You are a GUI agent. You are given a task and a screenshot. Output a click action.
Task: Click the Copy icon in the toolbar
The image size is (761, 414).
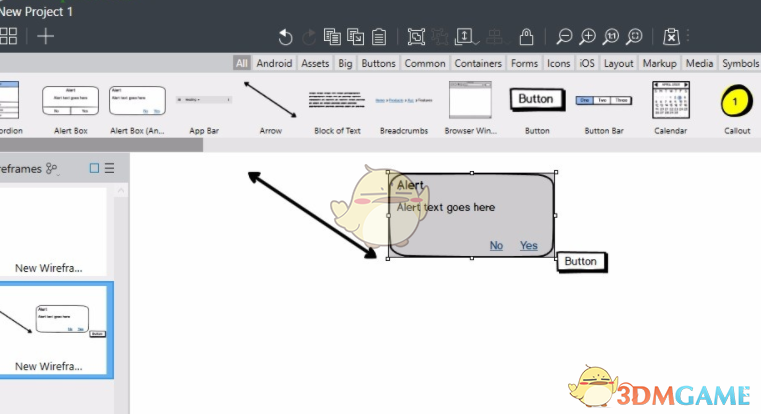point(332,37)
